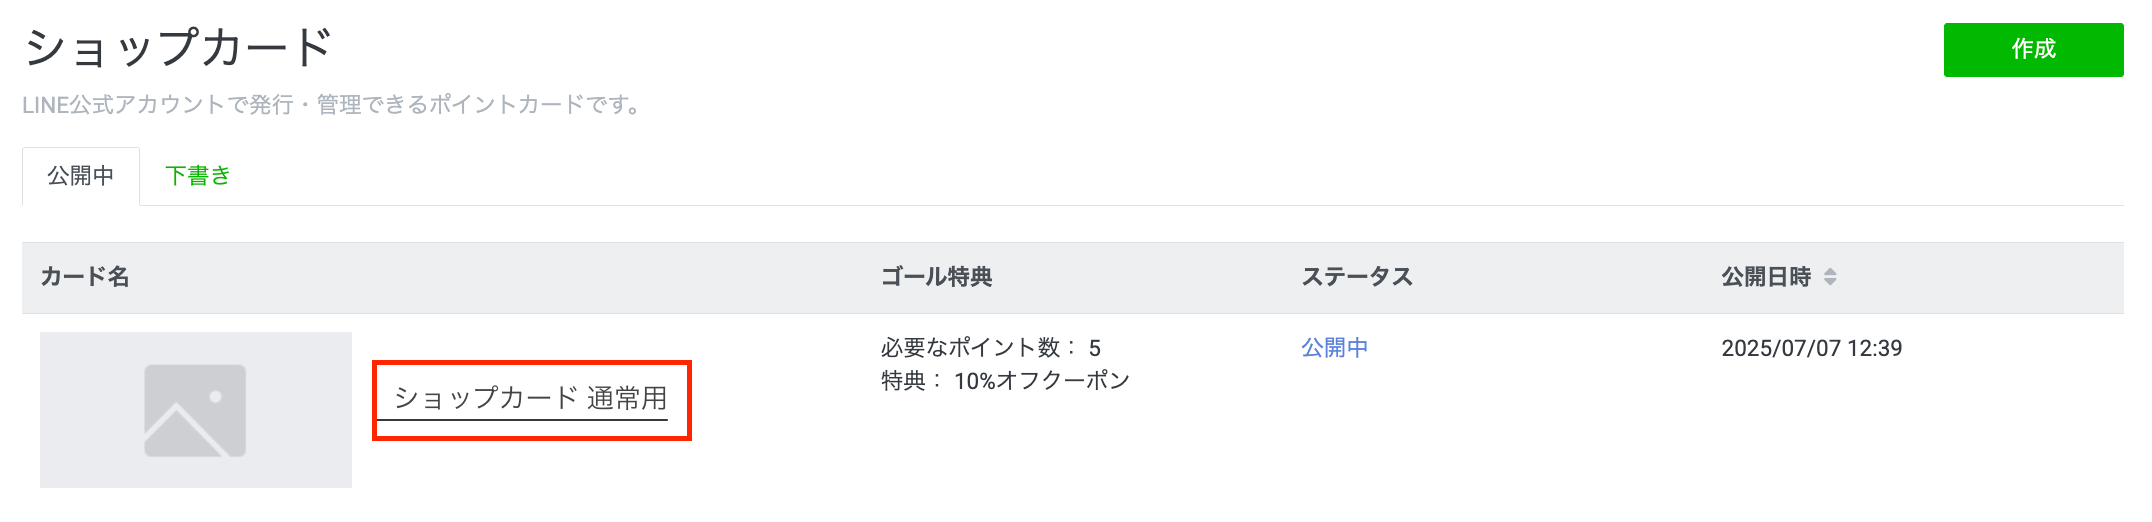Viewport: 2152px width, 522px height.
Task: Click the sort arrows icon beside 公開日時
Action: tap(1830, 277)
